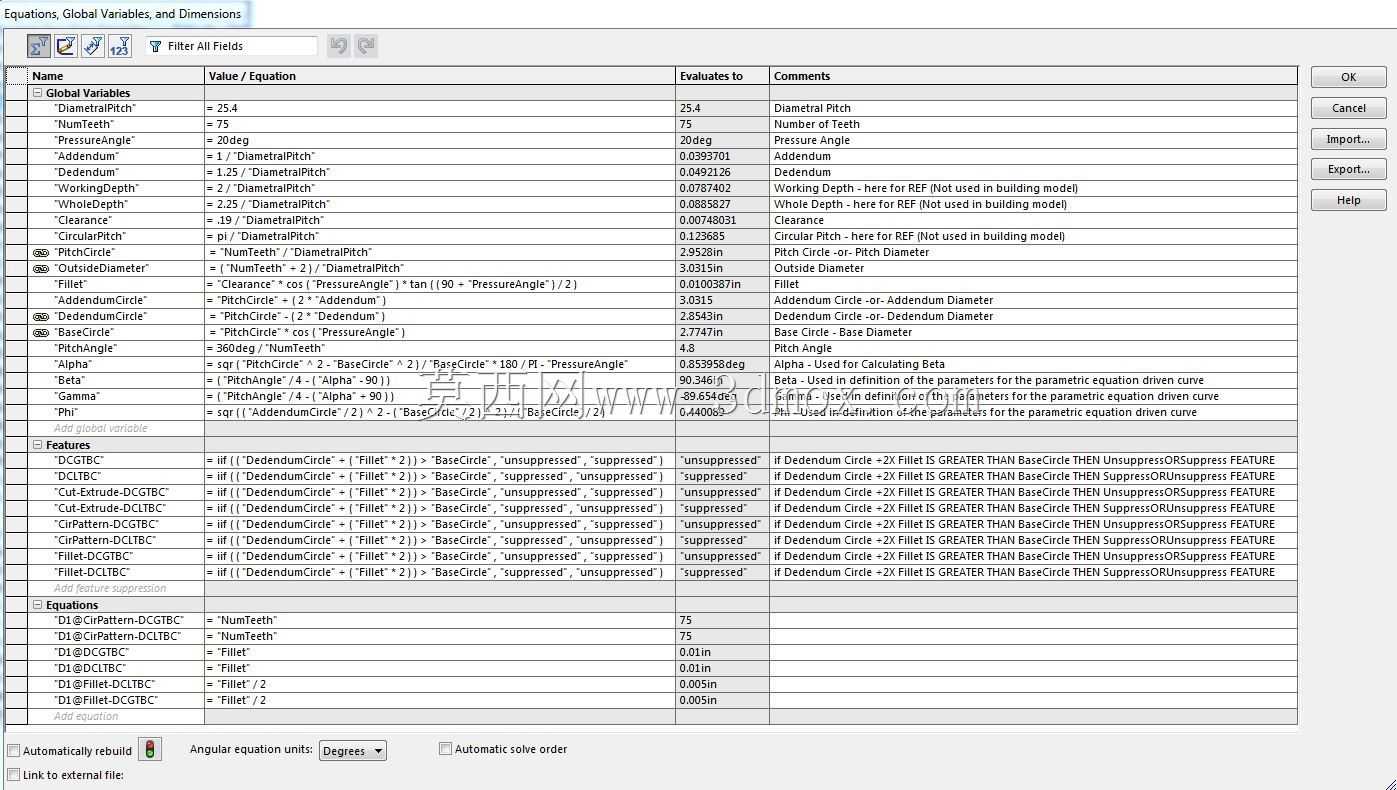Open Help for equations dialog
The width and height of the screenshot is (1397, 790).
[1349, 200]
